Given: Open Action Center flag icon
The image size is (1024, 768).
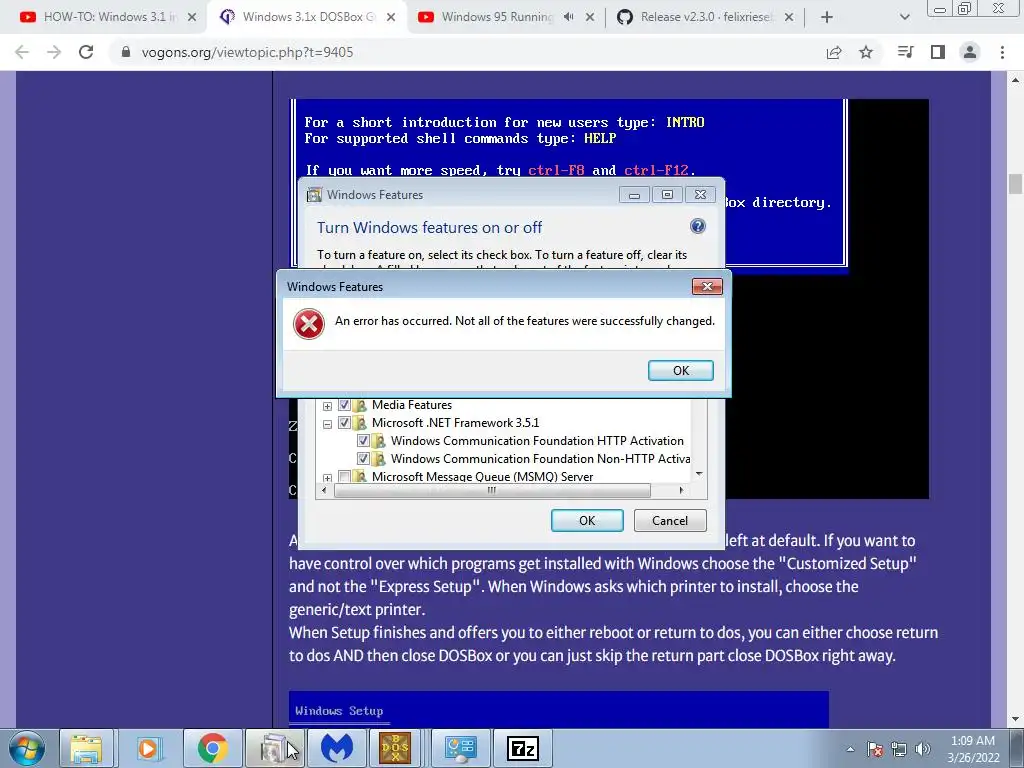Looking at the screenshot, I should pos(875,749).
